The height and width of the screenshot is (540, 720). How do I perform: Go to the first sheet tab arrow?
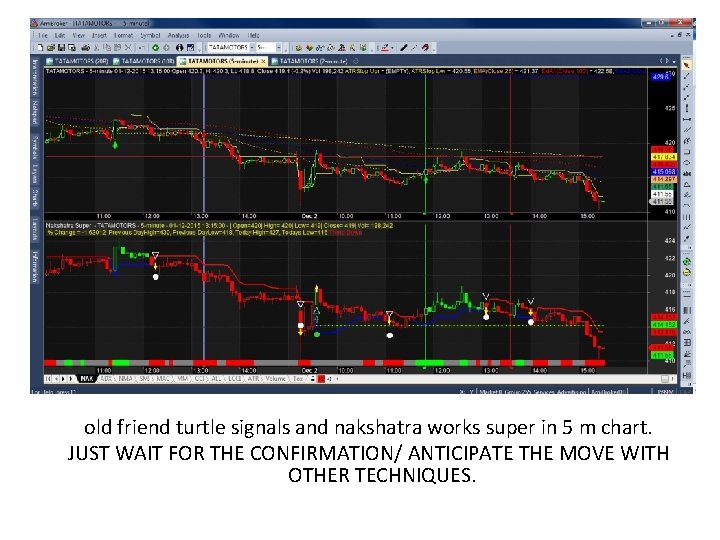[48, 379]
